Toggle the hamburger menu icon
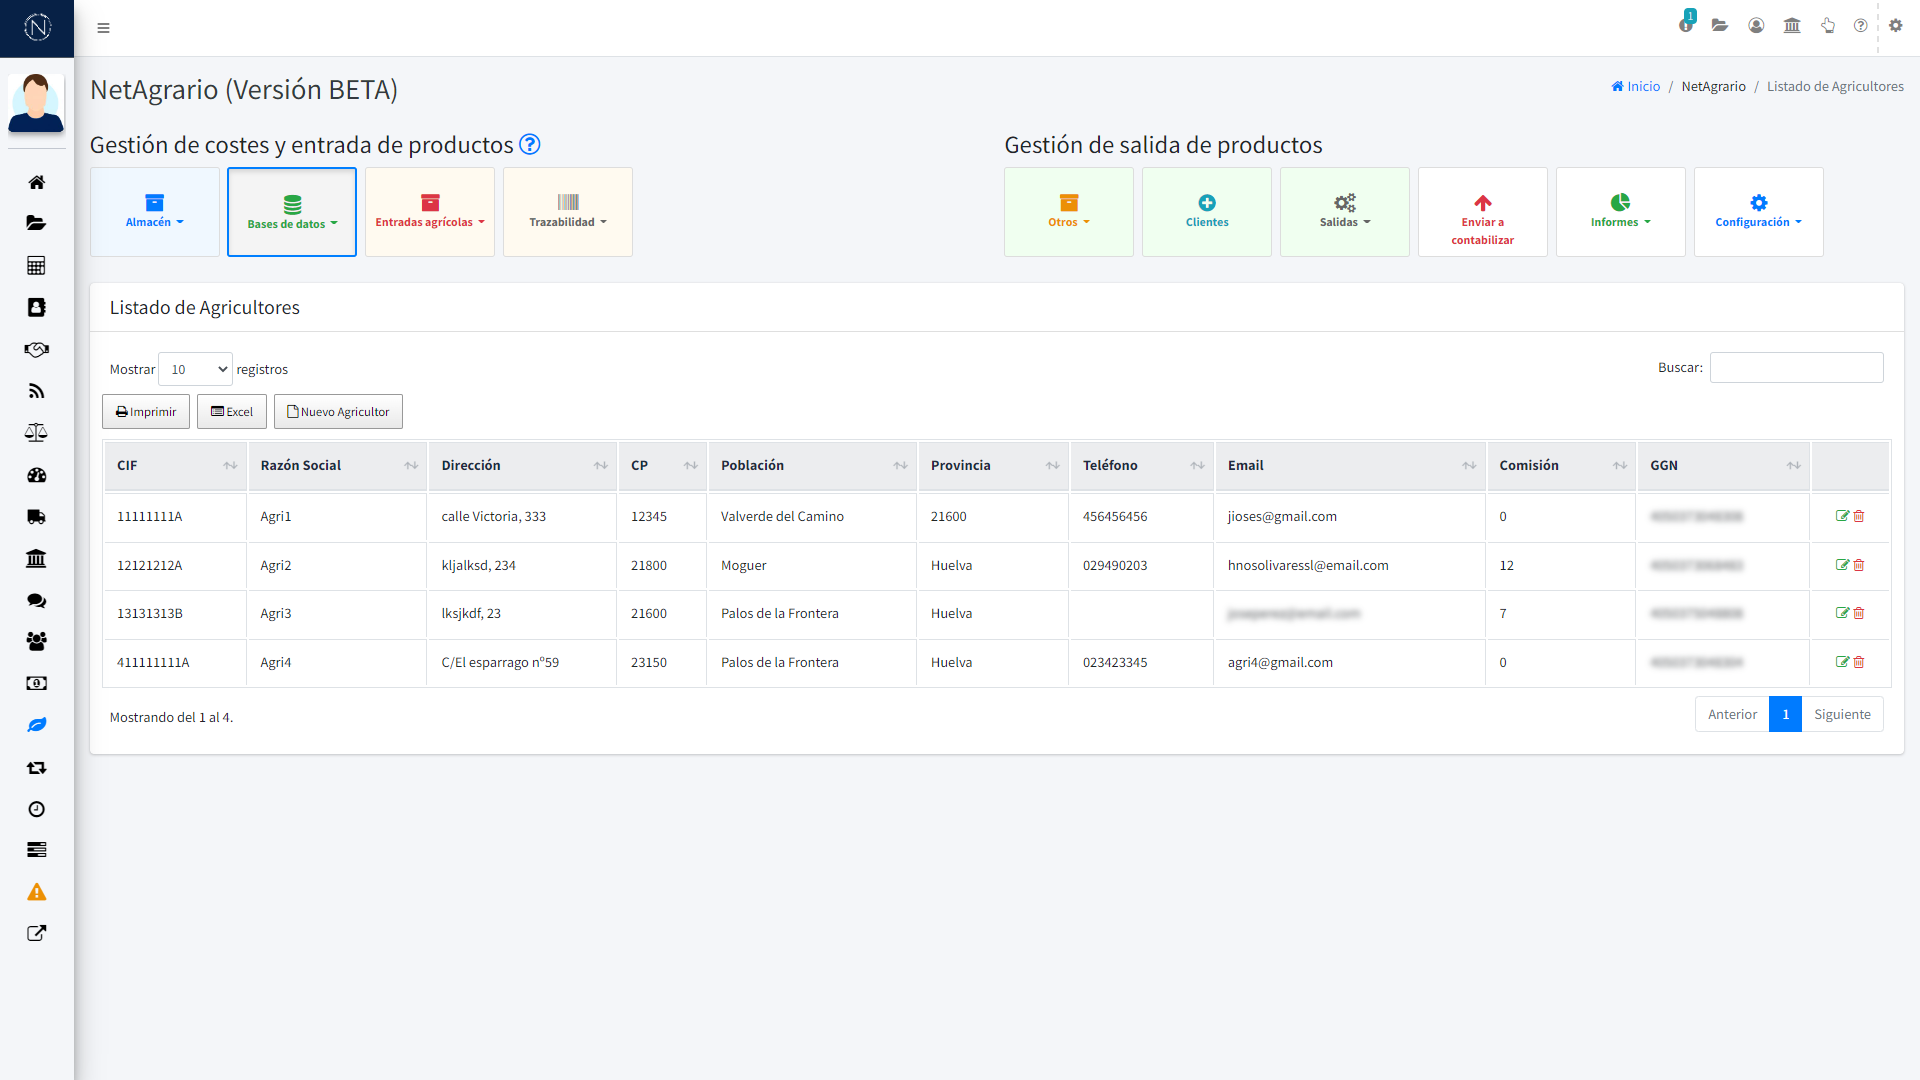 coord(103,28)
